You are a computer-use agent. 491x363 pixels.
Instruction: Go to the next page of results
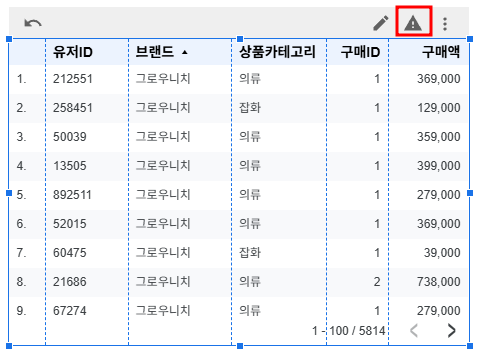pyautogui.click(x=452, y=331)
